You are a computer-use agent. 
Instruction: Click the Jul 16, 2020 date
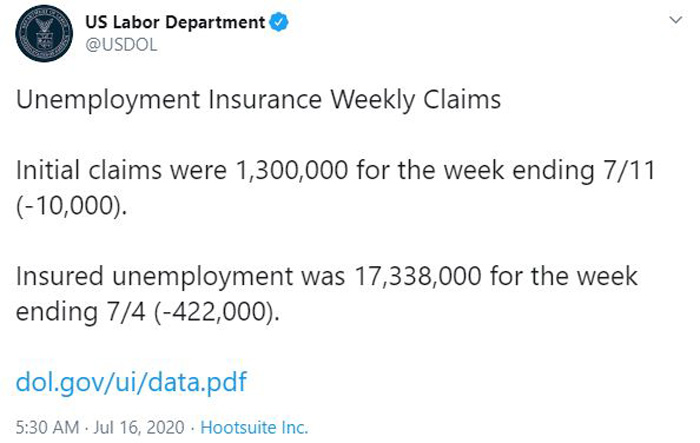click(x=139, y=427)
